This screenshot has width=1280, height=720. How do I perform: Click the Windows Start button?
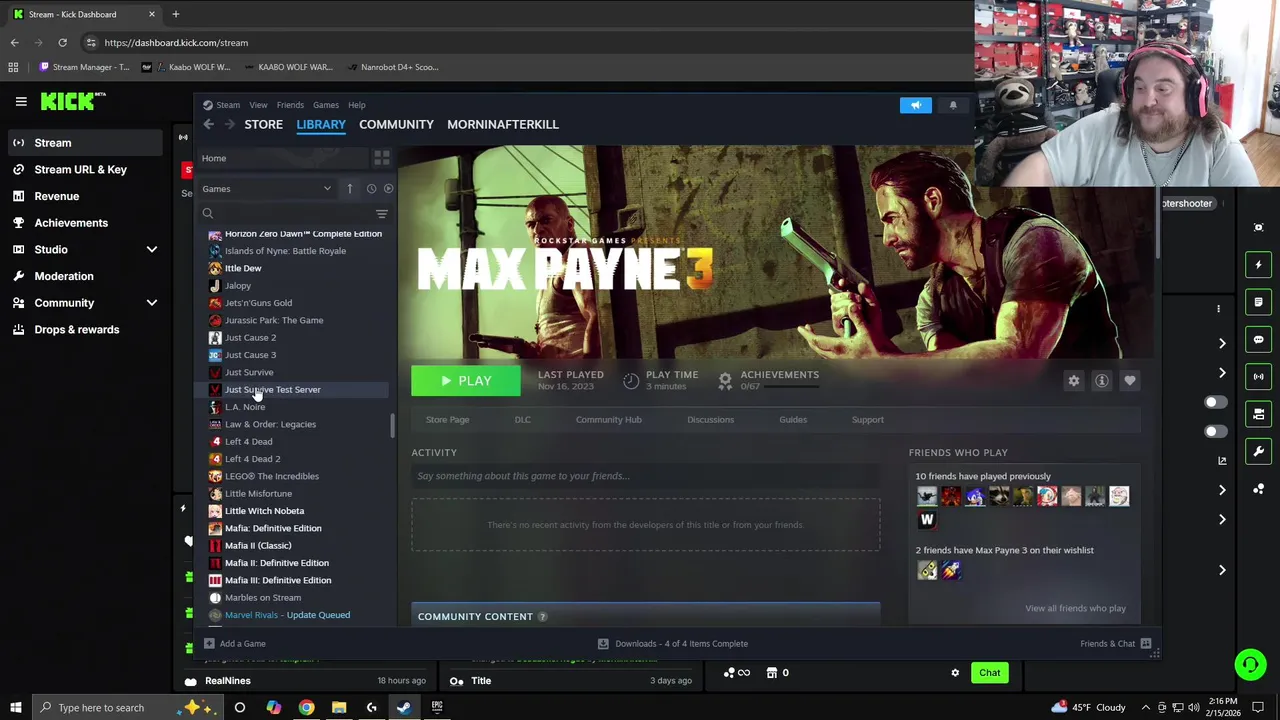point(15,708)
